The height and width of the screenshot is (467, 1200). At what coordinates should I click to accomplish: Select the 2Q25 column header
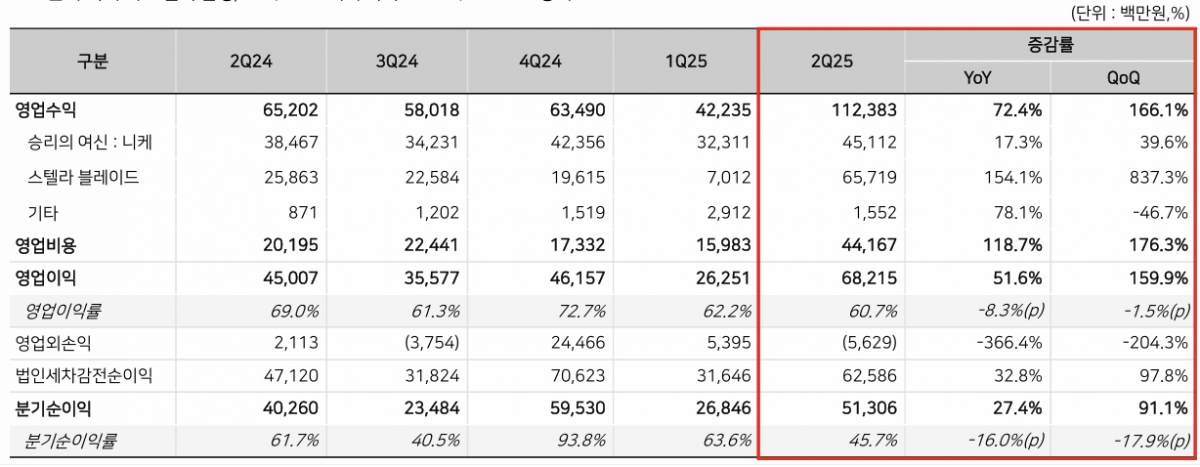click(x=832, y=61)
